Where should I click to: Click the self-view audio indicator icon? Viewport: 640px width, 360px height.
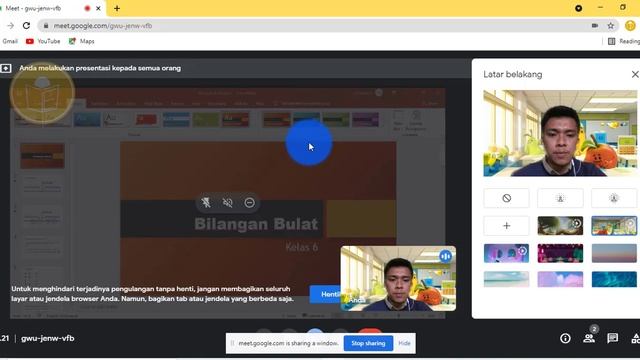click(445, 256)
